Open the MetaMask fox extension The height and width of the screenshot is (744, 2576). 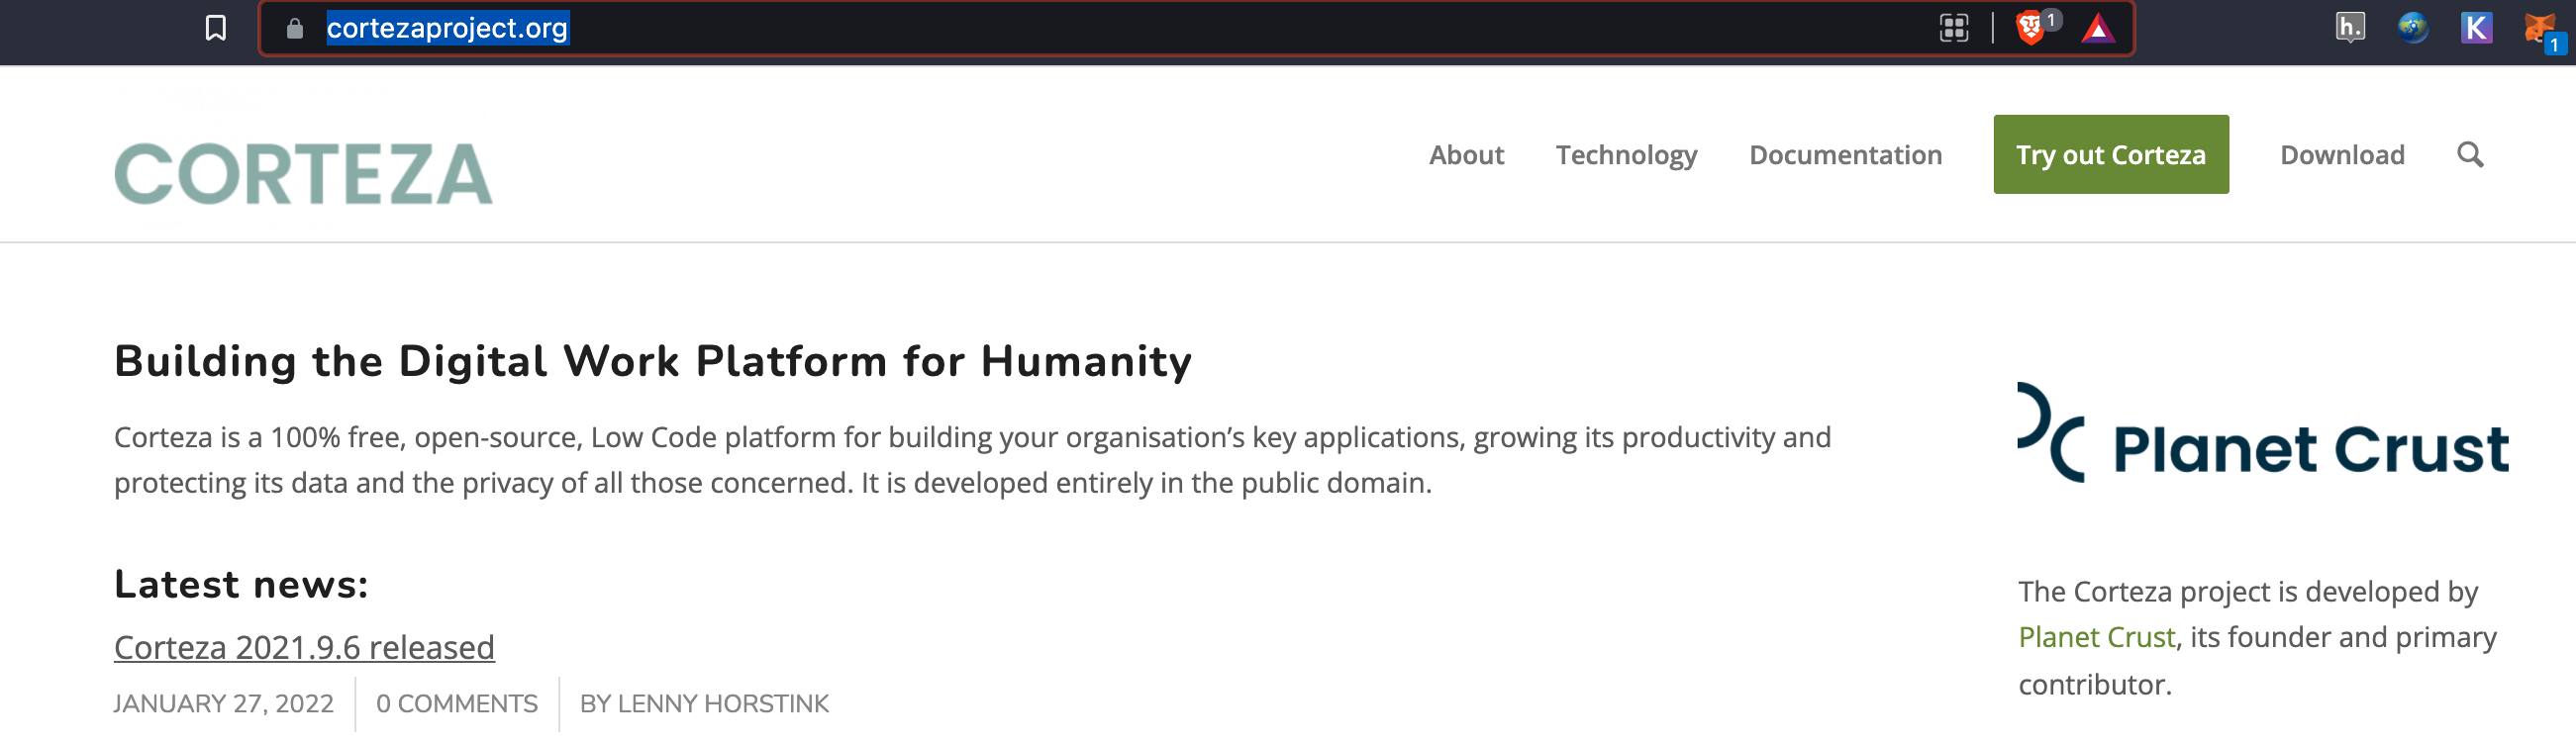(x=2540, y=29)
